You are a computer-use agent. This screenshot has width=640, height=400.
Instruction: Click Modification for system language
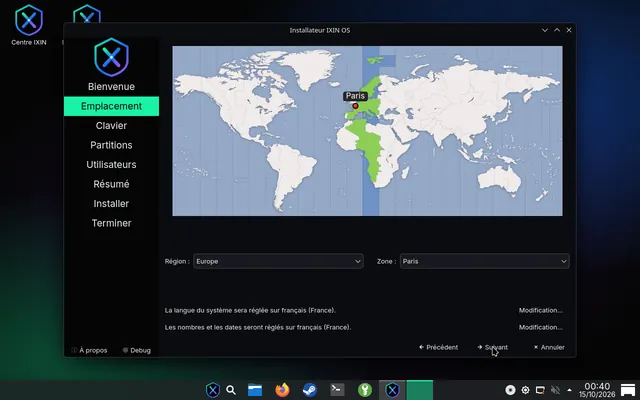(540, 310)
